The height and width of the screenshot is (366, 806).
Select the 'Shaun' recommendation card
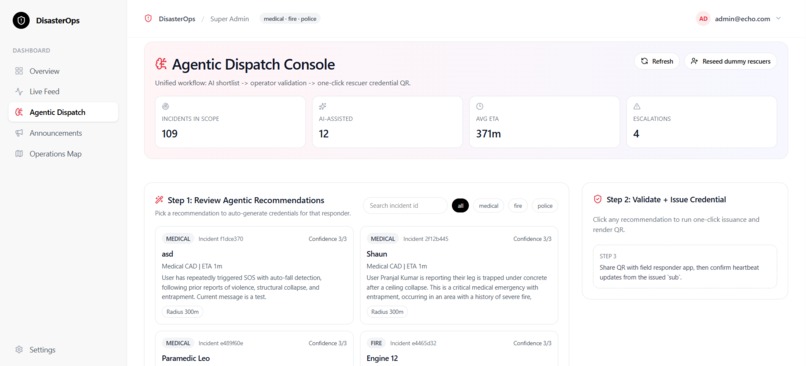459,275
